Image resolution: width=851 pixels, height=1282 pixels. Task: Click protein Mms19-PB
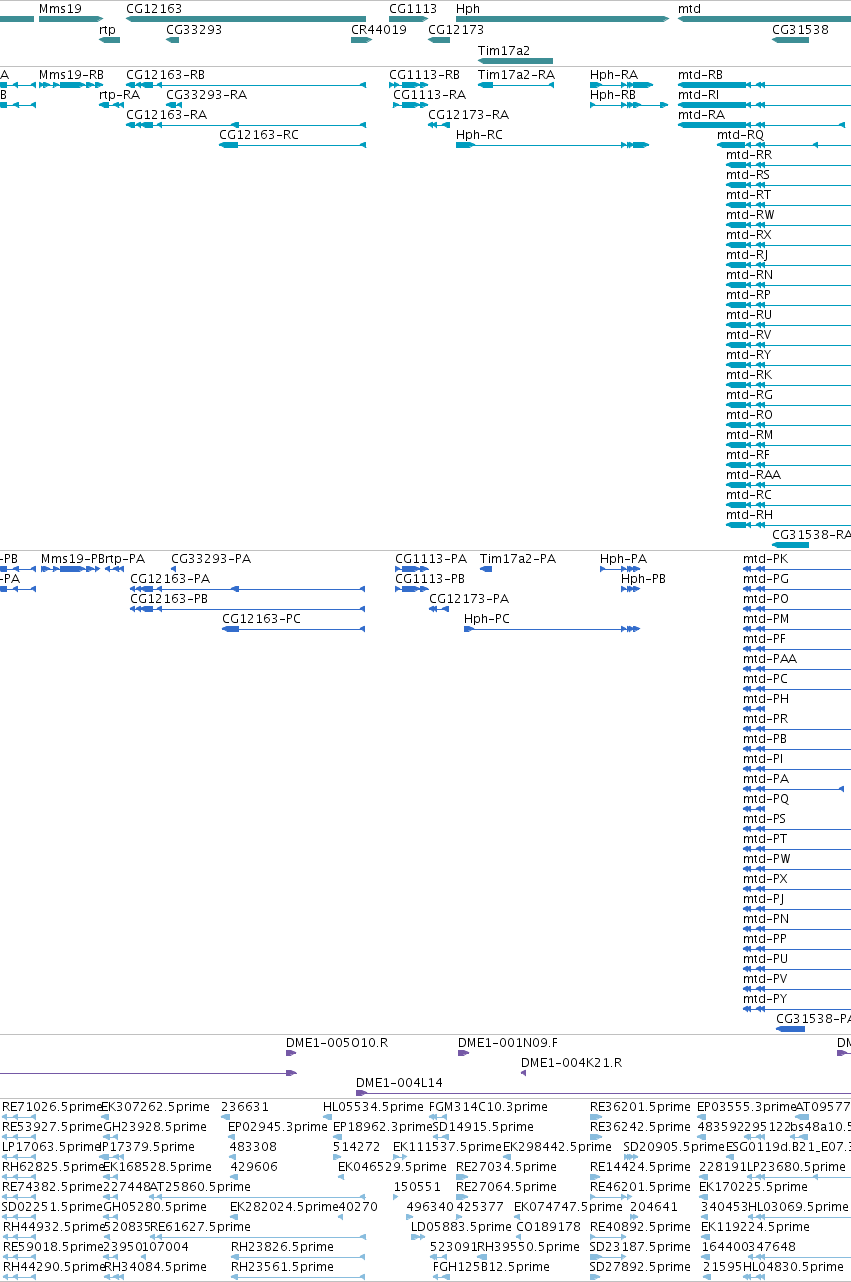pos(73,559)
